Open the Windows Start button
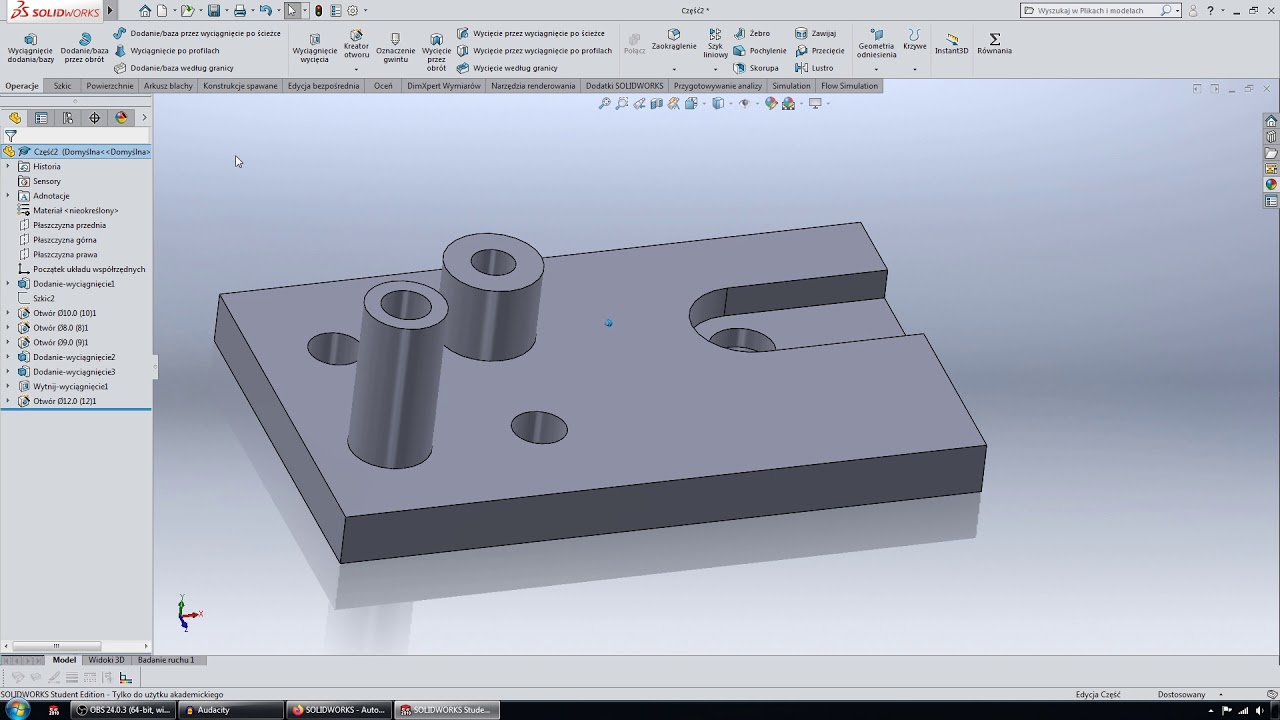The image size is (1280, 720). pos(17,710)
